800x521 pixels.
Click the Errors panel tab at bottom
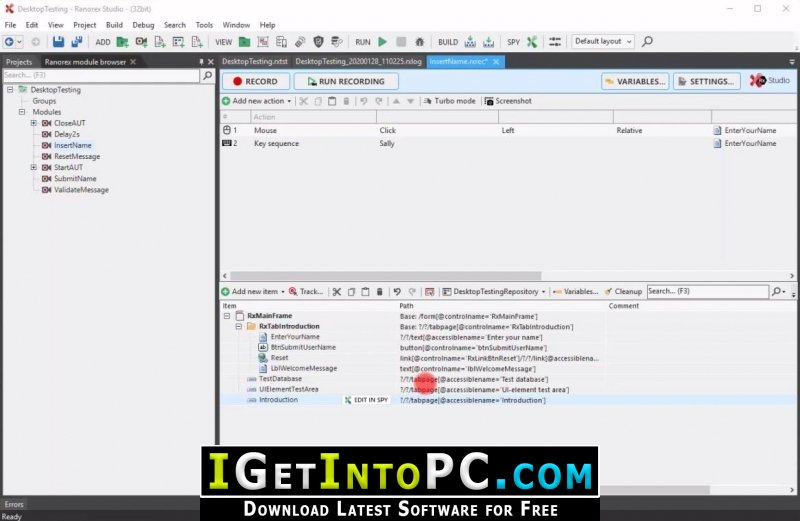point(14,504)
